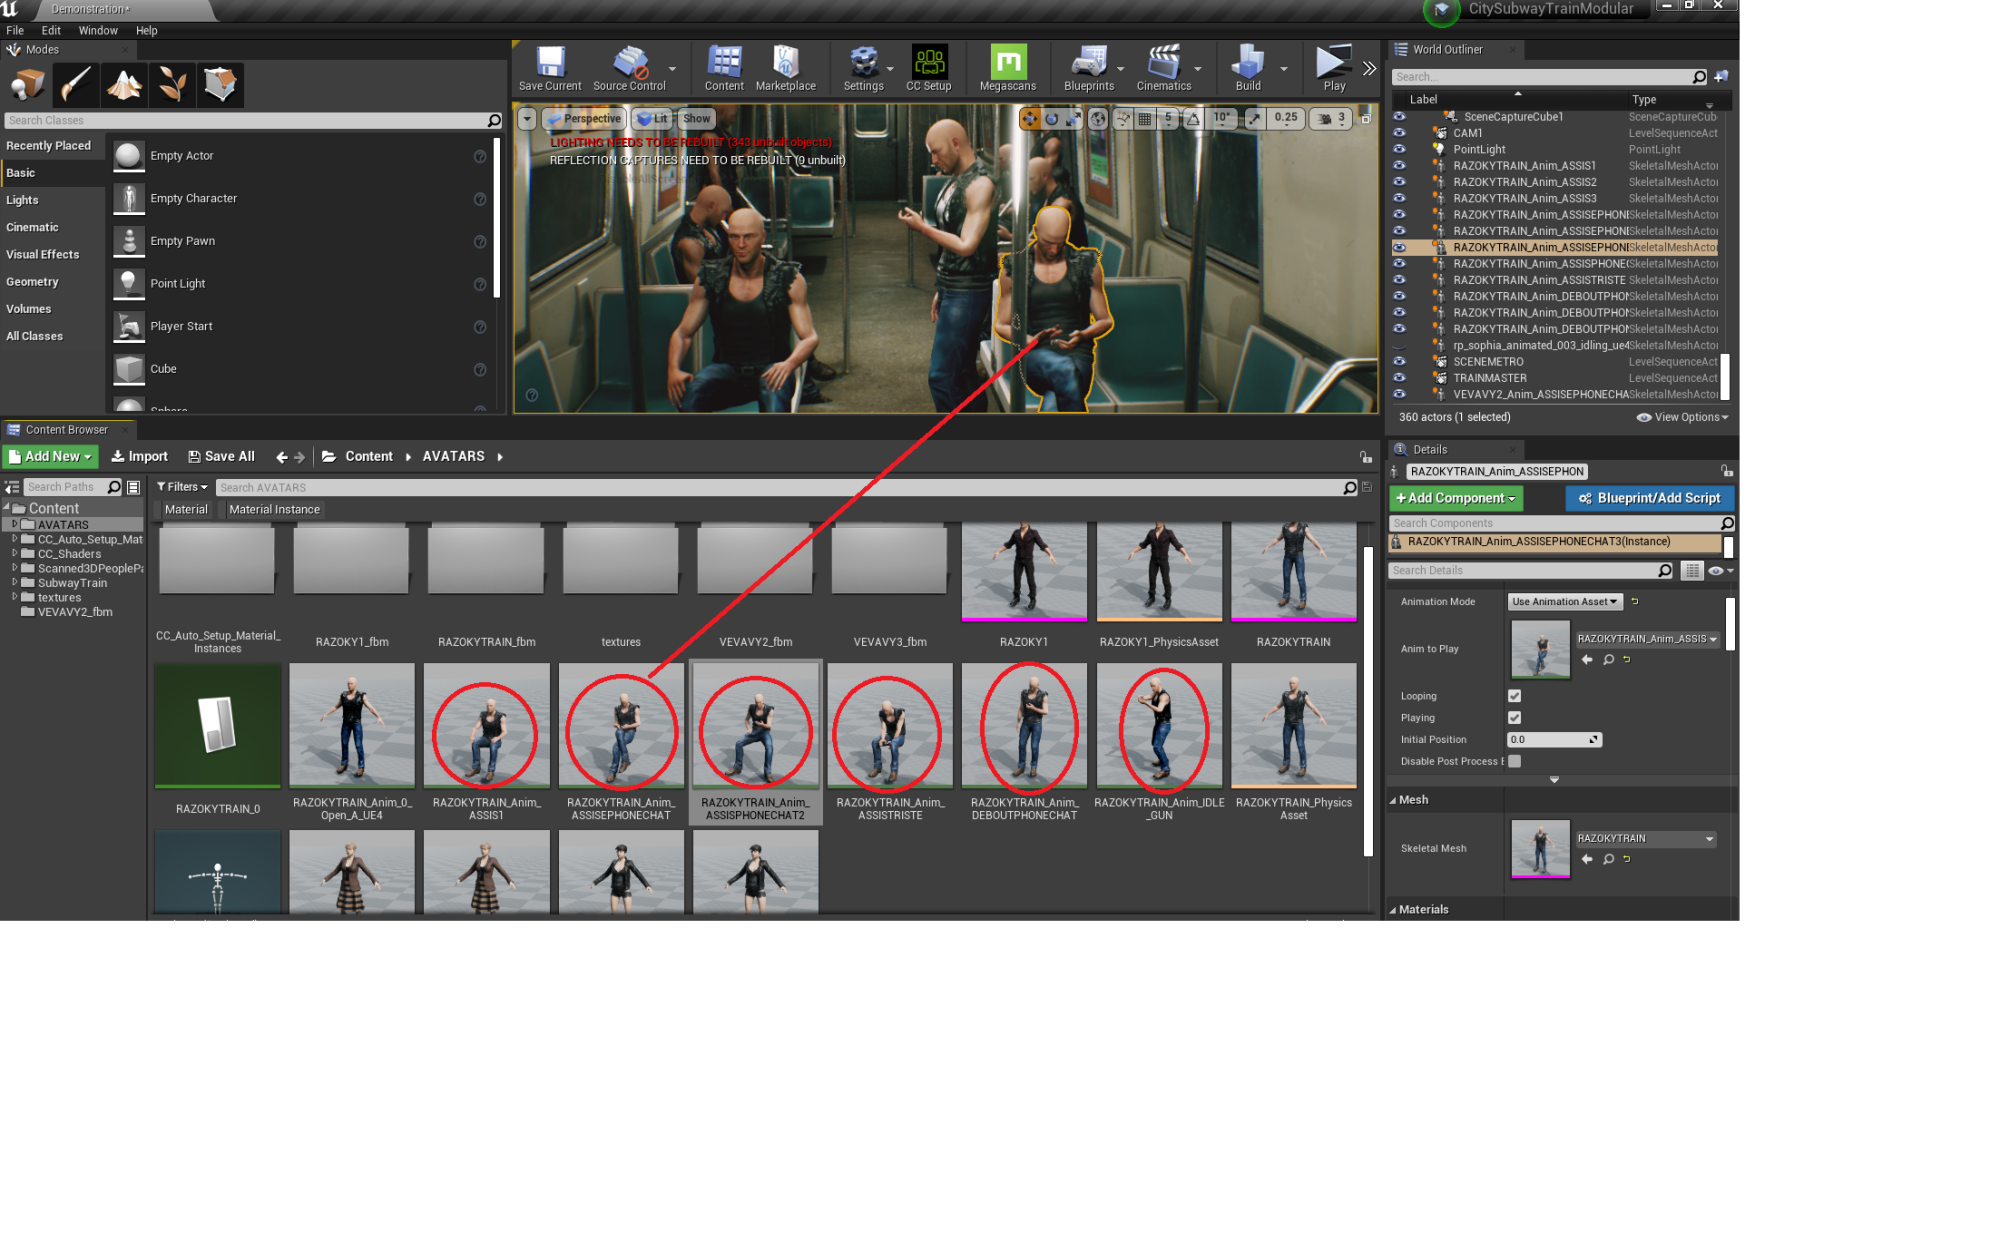Enable Disable Post Process checkbox

click(x=1514, y=761)
